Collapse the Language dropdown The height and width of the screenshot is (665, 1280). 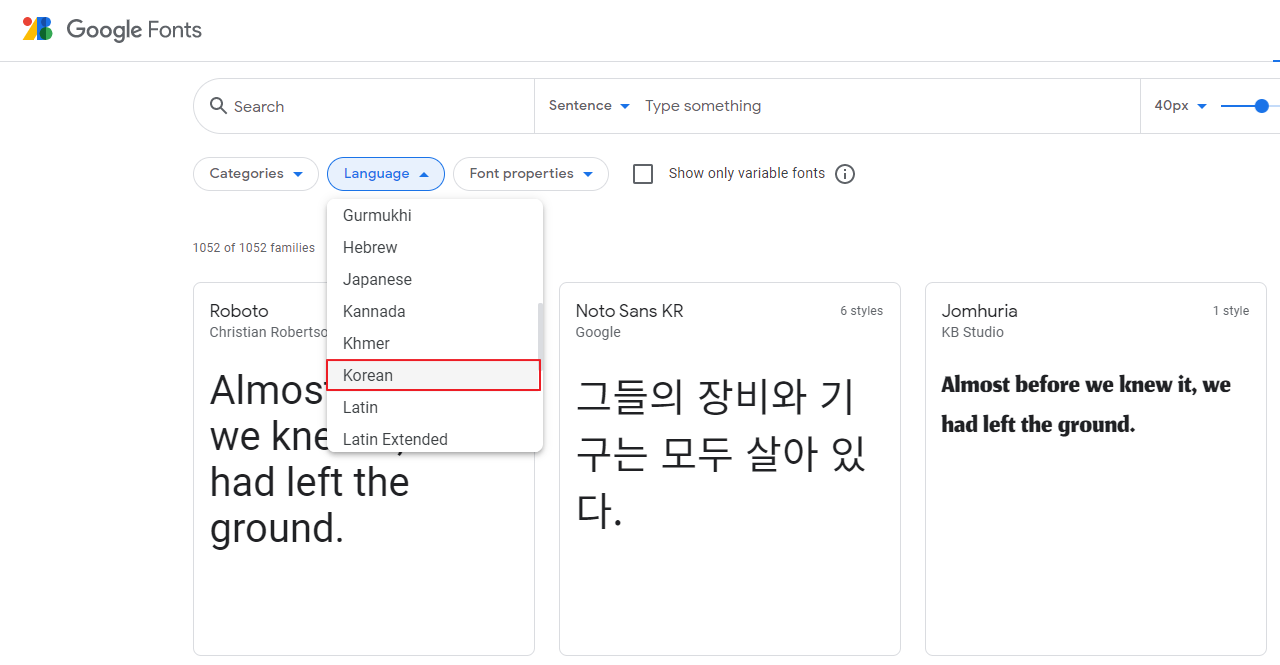386,174
